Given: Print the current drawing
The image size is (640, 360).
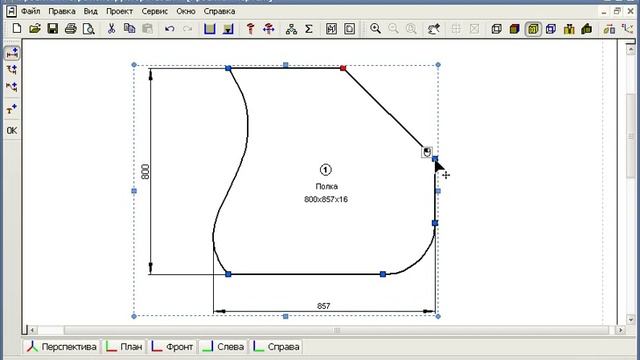Looking at the screenshot, I should (x=71, y=29).
